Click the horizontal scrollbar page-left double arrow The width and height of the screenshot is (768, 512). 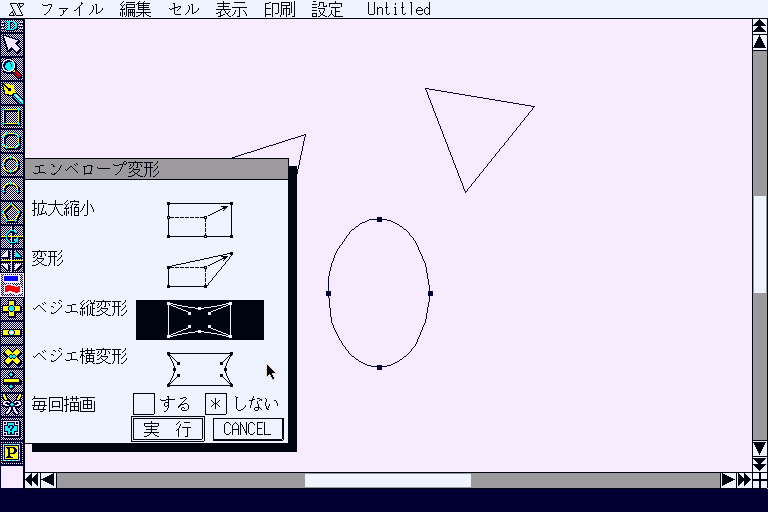(x=31, y=480)
